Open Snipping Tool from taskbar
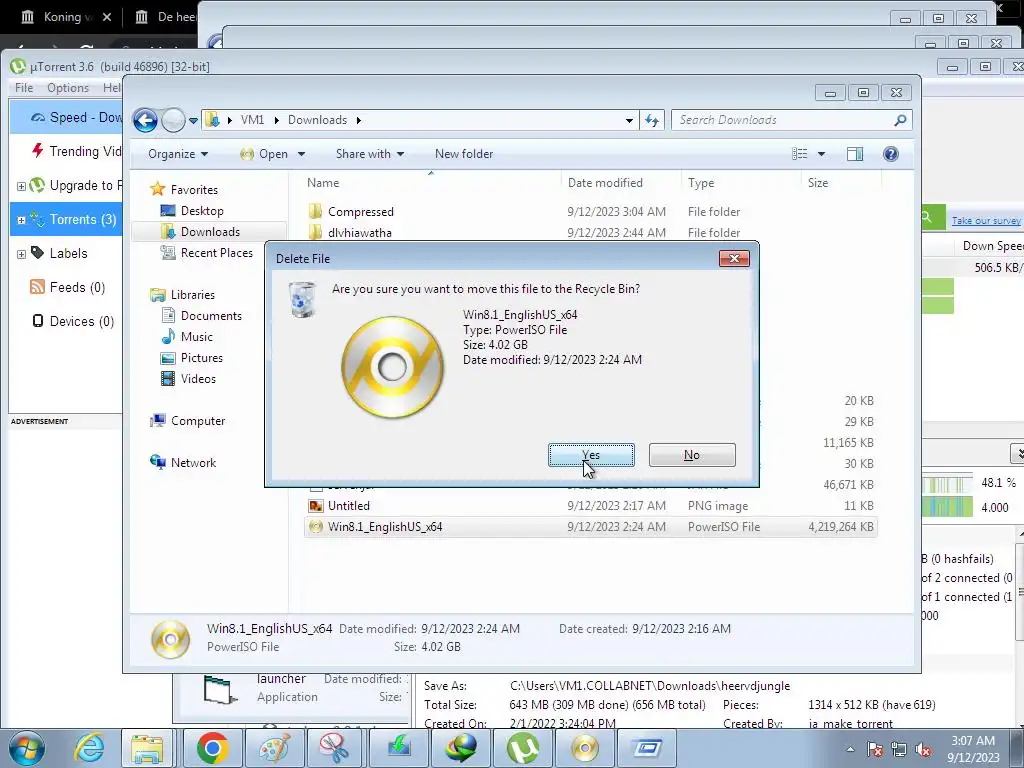 coord(335,748)
